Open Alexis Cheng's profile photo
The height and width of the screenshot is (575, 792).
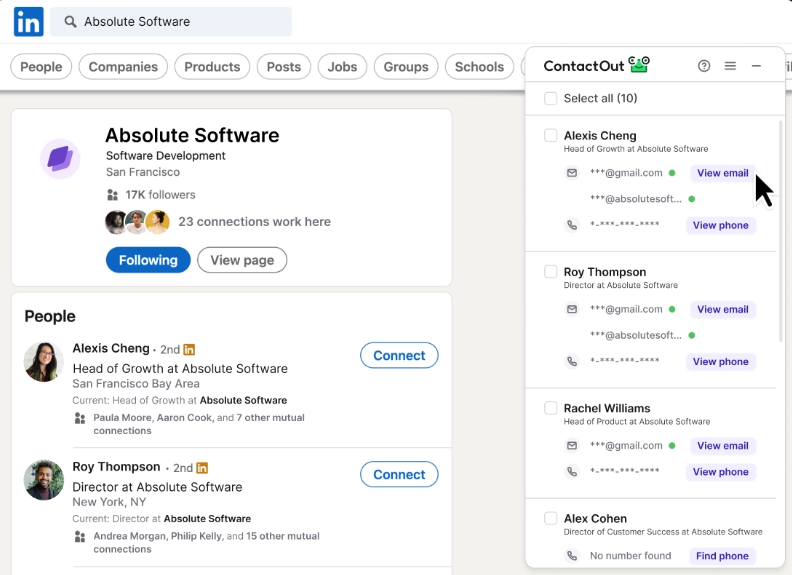(x=44, y=362)
